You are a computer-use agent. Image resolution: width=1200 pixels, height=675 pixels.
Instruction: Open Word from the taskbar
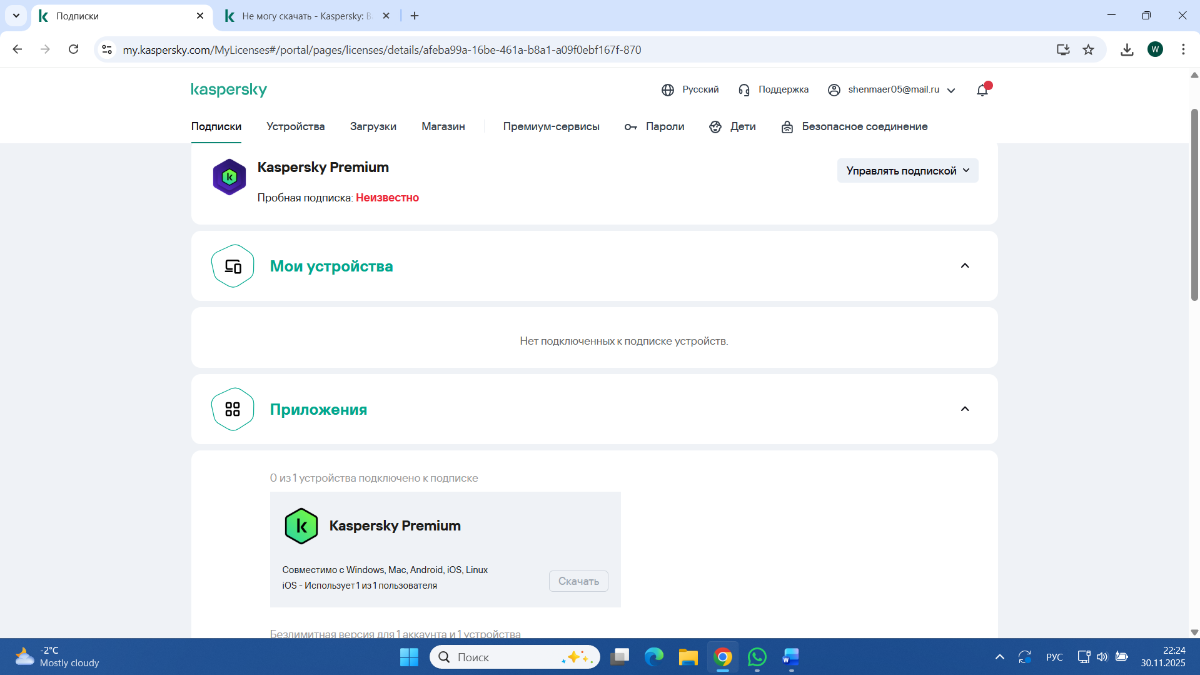[791, 657]
